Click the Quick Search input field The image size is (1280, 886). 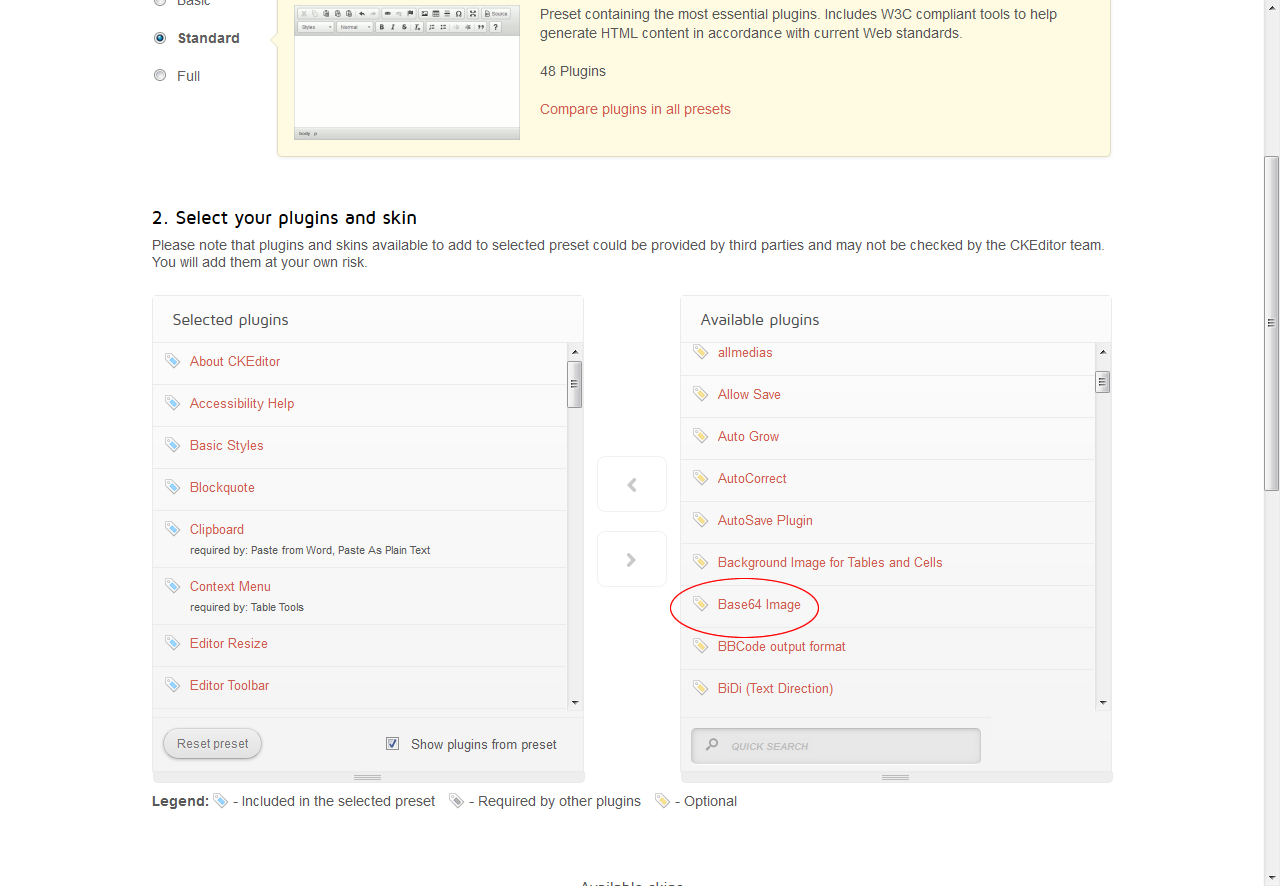(x=836, y=745)
